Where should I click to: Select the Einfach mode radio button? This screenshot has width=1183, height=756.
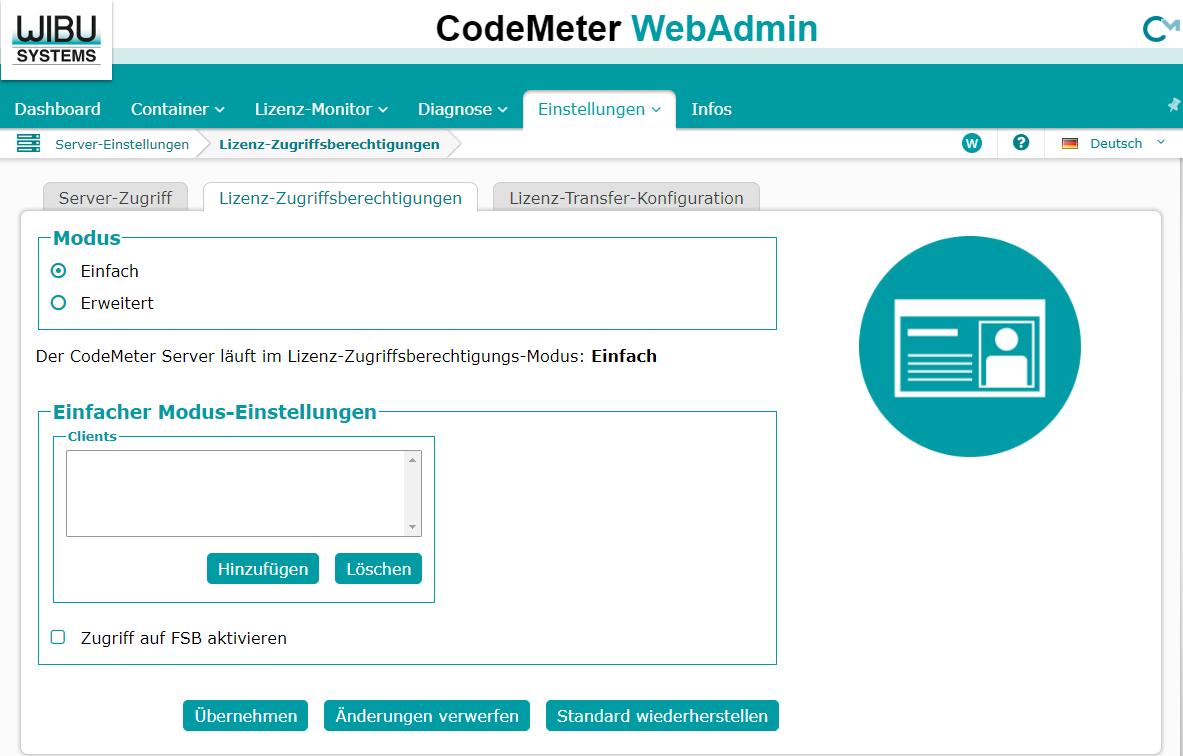[58, 270]
